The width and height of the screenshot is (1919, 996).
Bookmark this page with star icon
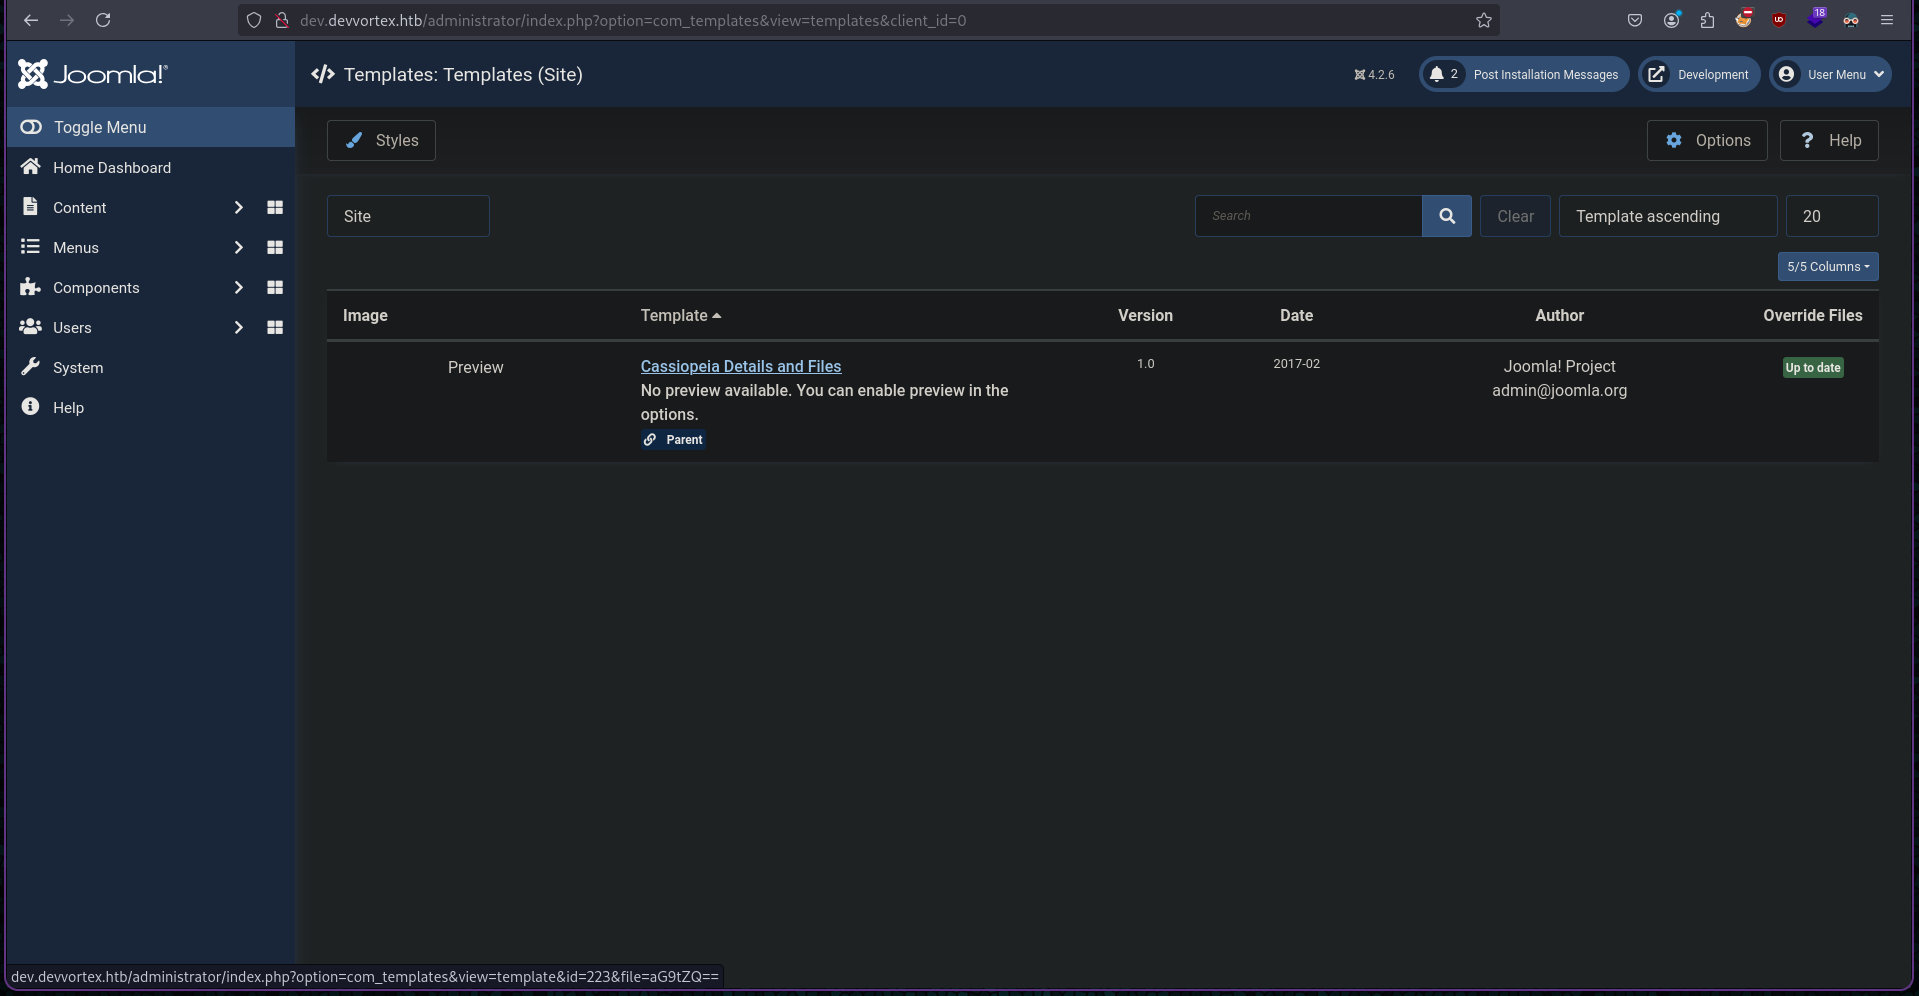(x=1484, y=20)
